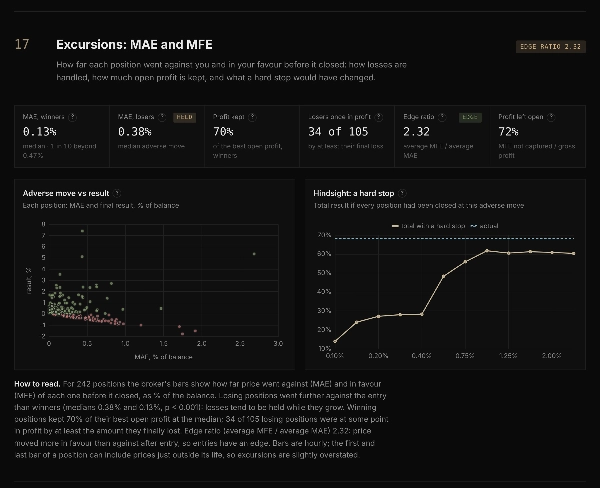Click the 'median adverse move' caption

[x=151, y=146]
